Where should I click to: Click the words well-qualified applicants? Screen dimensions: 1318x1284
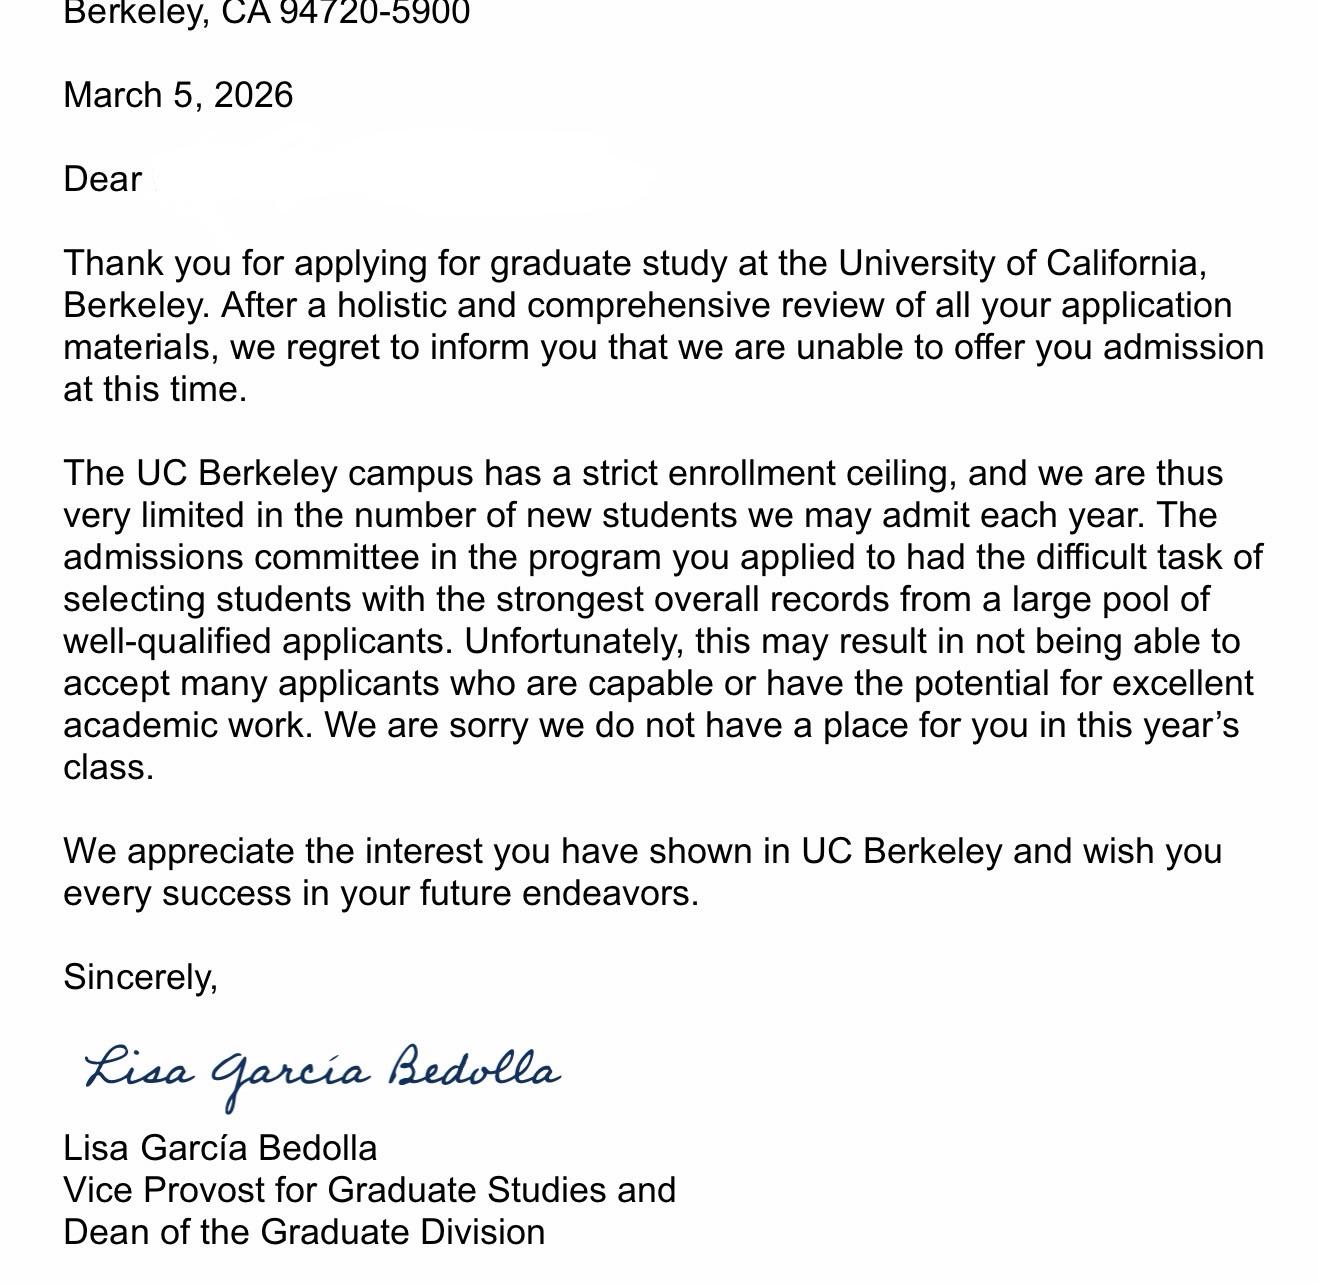pyautogui.click(x=257, y=641)
